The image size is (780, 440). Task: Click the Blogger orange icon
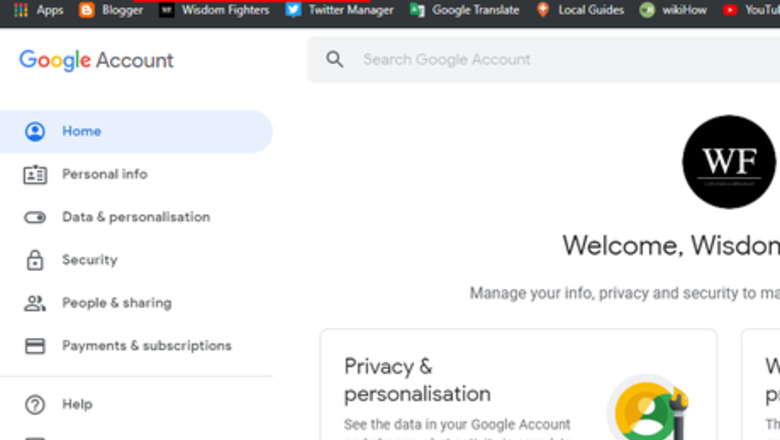click(87, 10)
